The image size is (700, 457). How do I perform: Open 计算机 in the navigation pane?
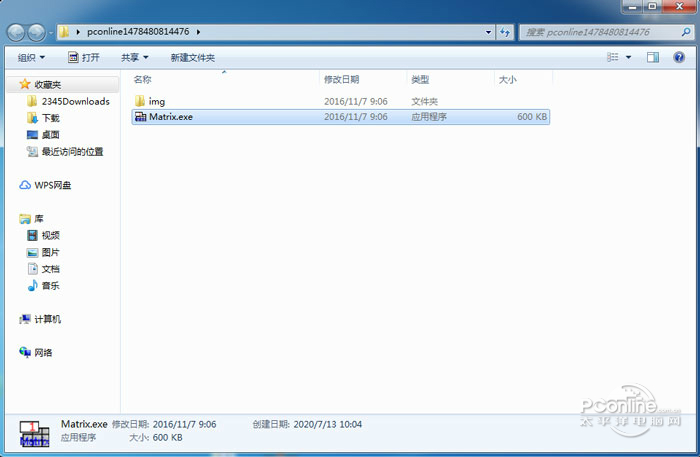tap(48, 319)
